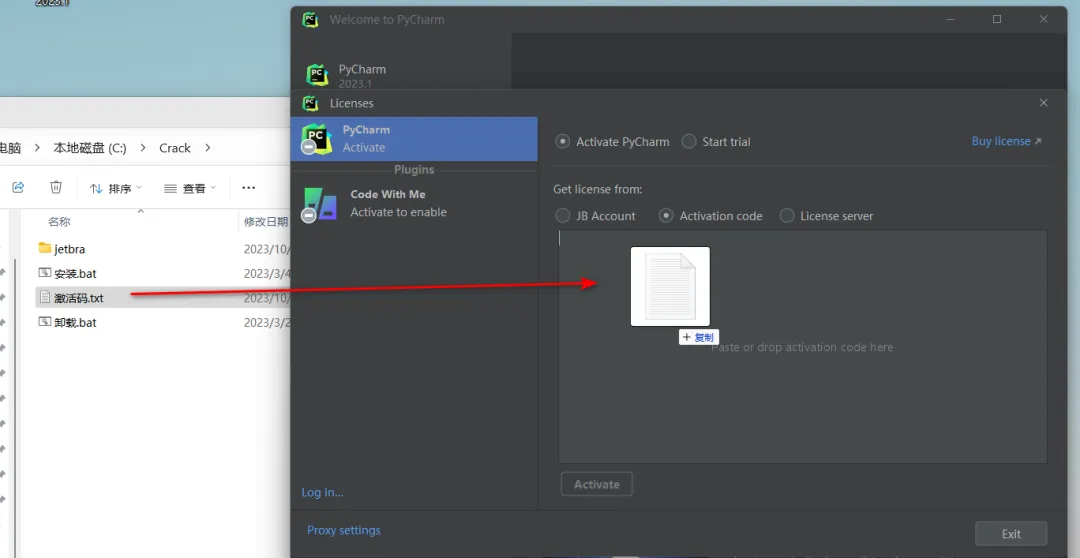Sort by the 修改日期 column header
Image resolution: width=1080 pixels, height=558 pixels.
coord(266,221)
